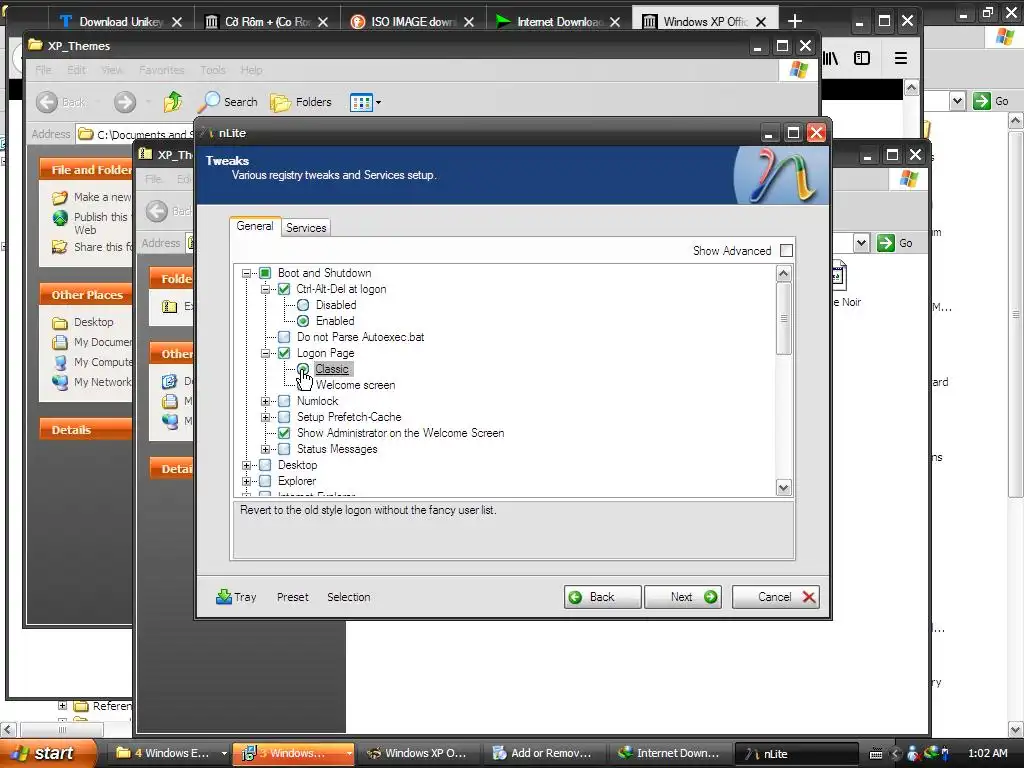Choose the Classic logon radio option
Viewport: 1024px width, 768px height.
coord(303,369)
